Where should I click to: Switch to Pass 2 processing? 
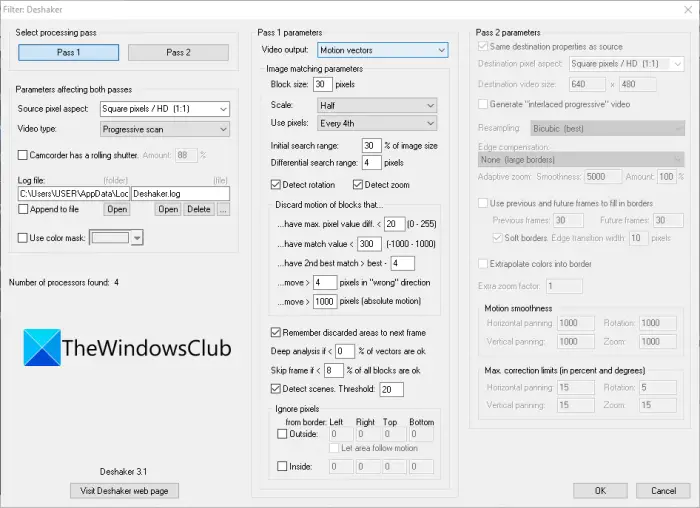[178, 52]
